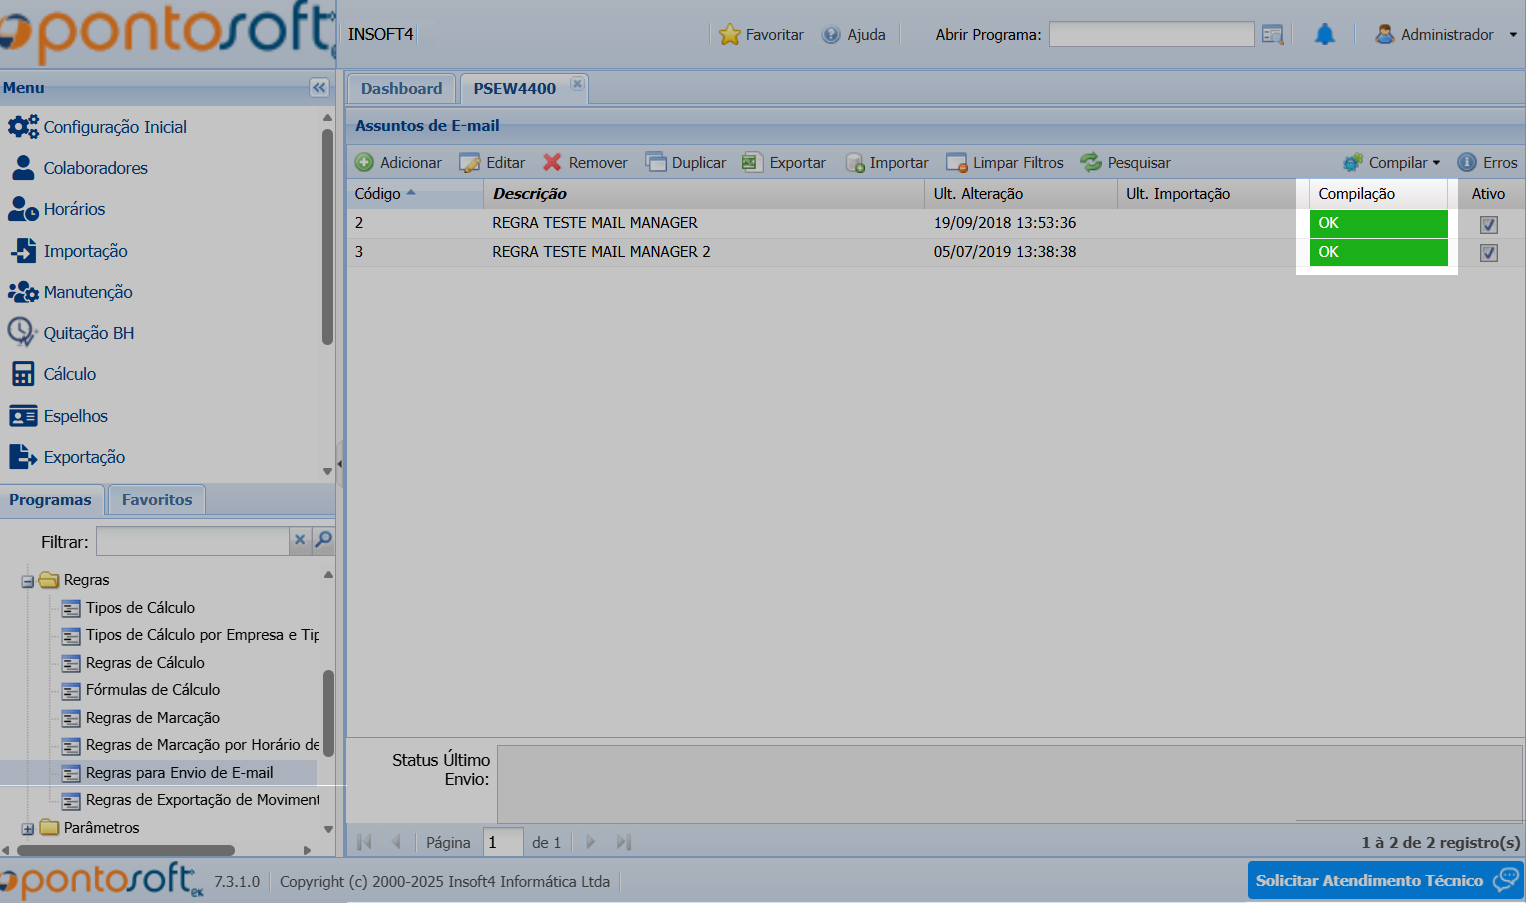
Task: Switch to the Dashboard tab
Action: 401,89
